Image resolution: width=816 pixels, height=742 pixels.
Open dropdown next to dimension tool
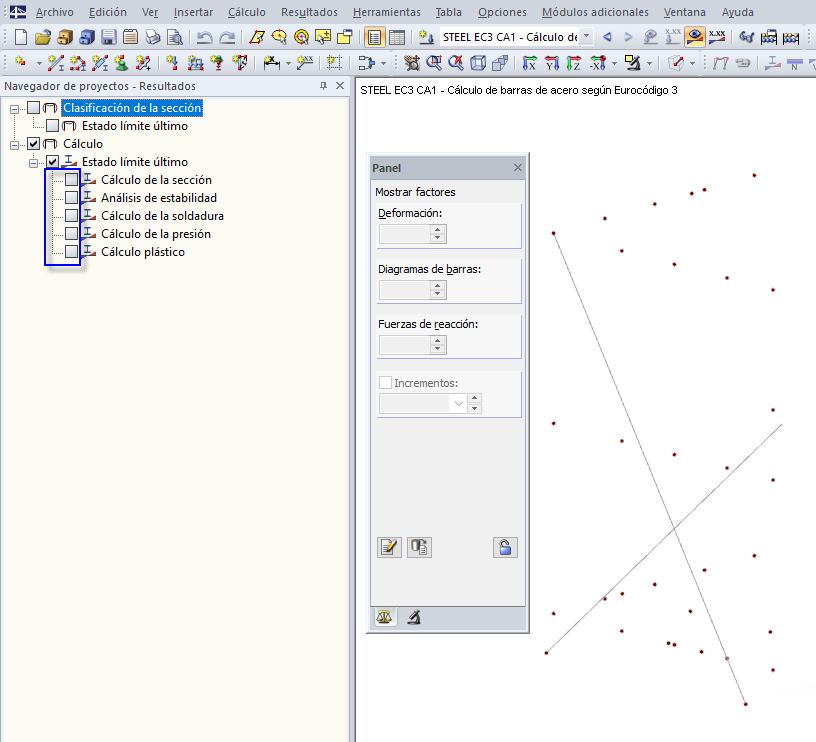point(288,63)
